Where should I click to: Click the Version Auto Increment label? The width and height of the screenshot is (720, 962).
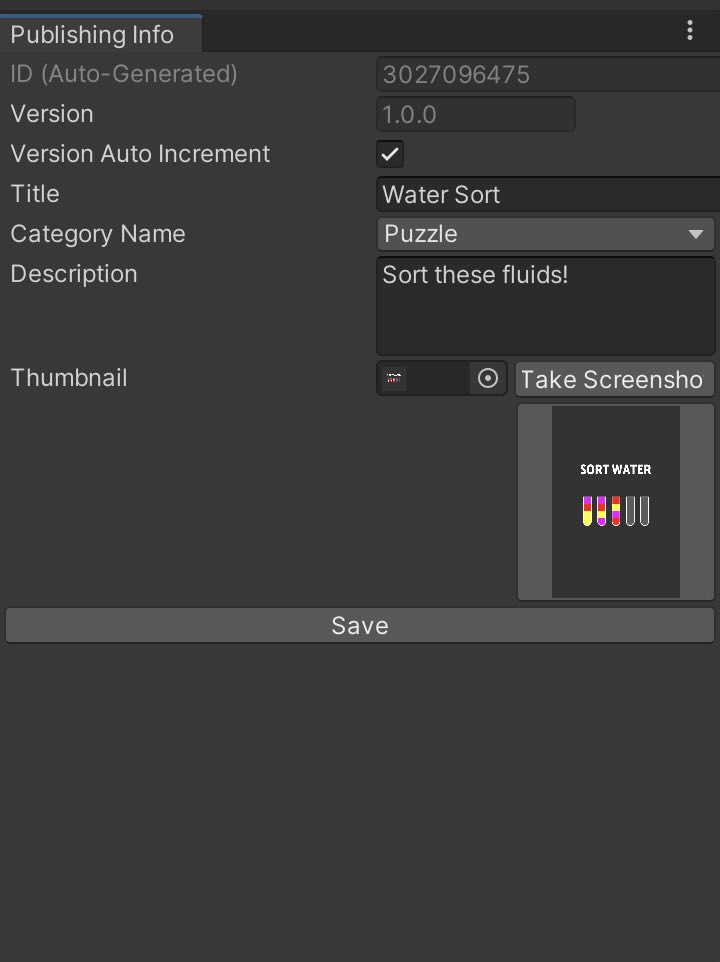tap(140, 154)
